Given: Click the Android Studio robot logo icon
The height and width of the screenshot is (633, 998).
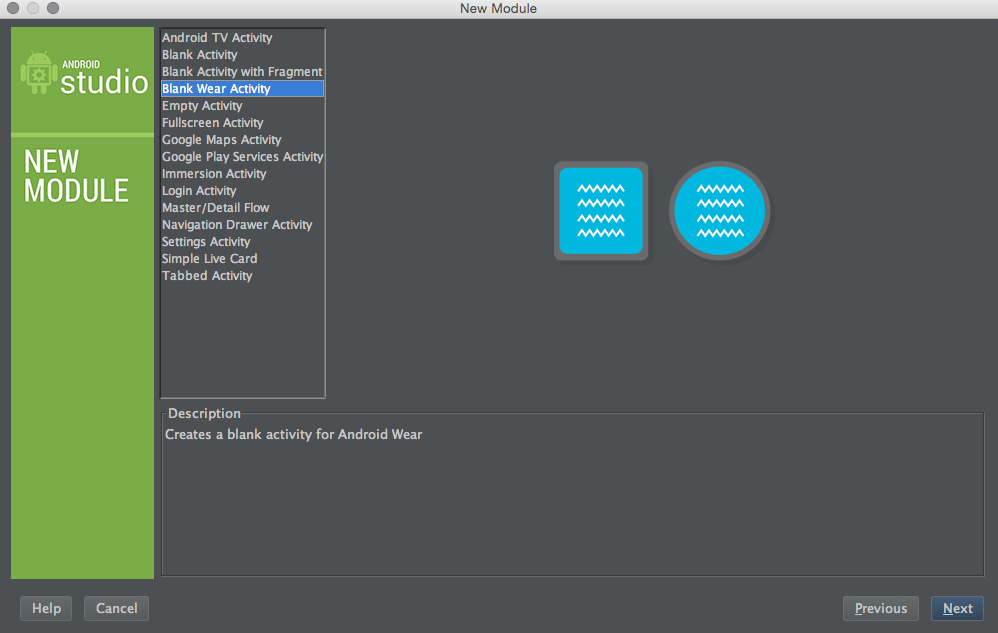Looking at the screenshot, I should pyautogui.click(x=38, y=73).
